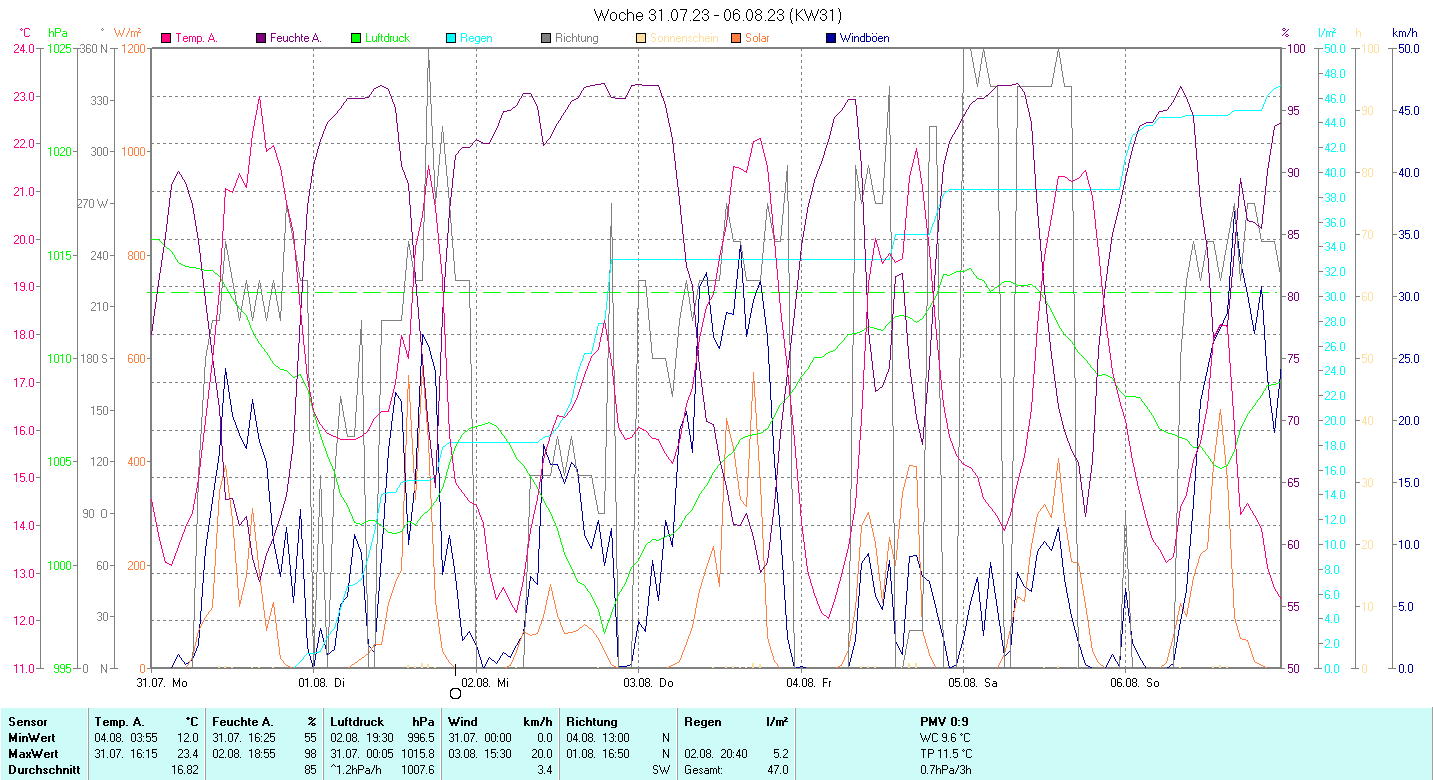Click the cyan Regen legend swatch
This screenshot has height=780, width=1433.
coord(451,38)
